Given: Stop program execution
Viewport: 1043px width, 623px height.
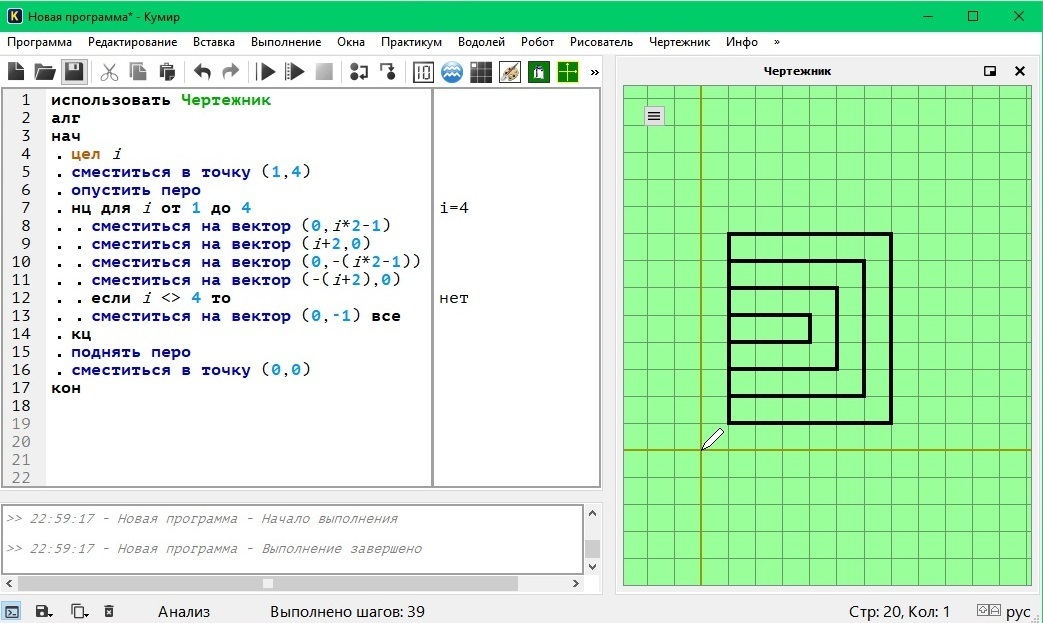Looking at the screenshot, I should [323, 72].
